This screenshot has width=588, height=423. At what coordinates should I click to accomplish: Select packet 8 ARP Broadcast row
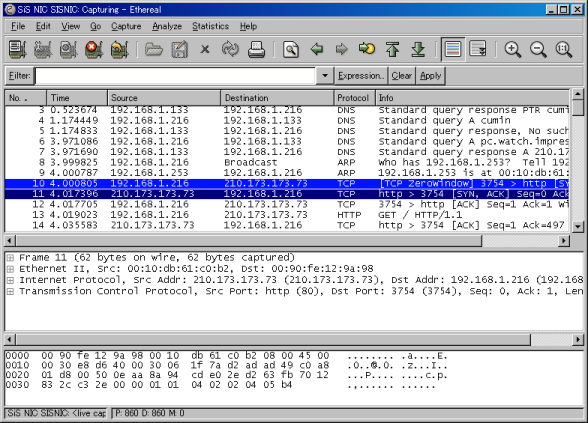point(287,162)
